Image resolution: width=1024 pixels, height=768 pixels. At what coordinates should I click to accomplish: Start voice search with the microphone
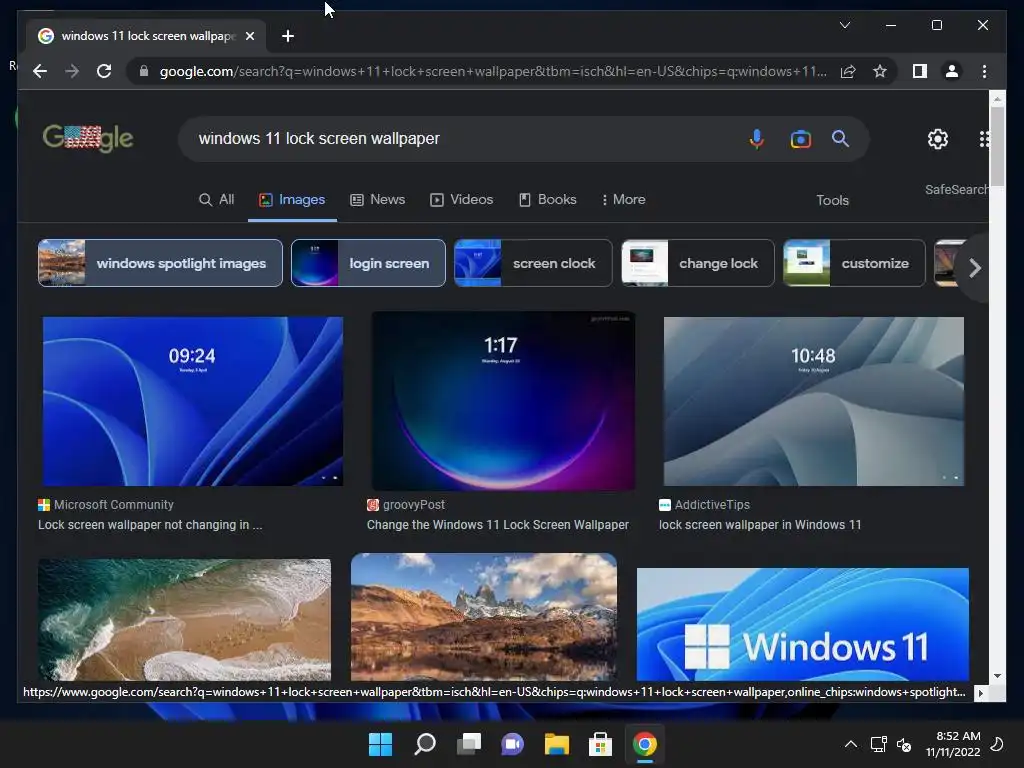757,138
